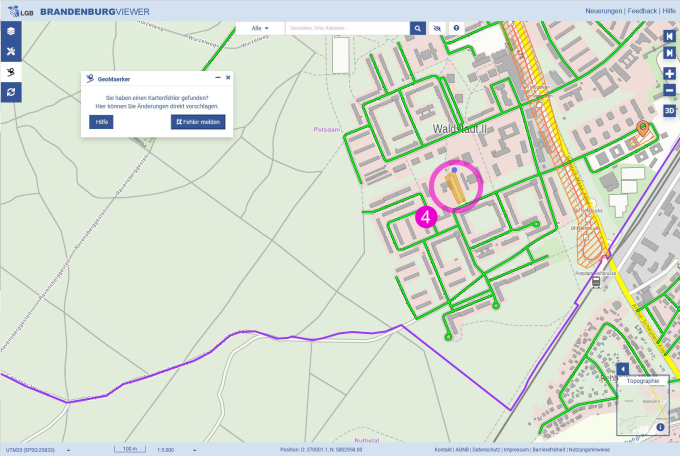Click the Potsdam boundary label
This screenshot has width=680, height=456.
pyautogui.click(x=327, y=129)
